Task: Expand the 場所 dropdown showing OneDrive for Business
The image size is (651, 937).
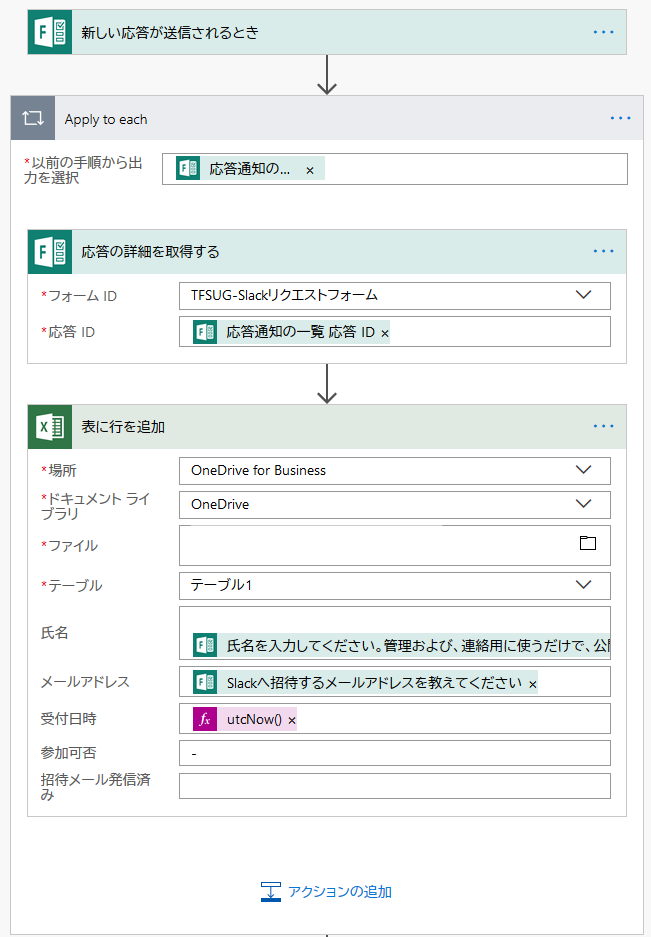Action: click(x=583, y=470)
